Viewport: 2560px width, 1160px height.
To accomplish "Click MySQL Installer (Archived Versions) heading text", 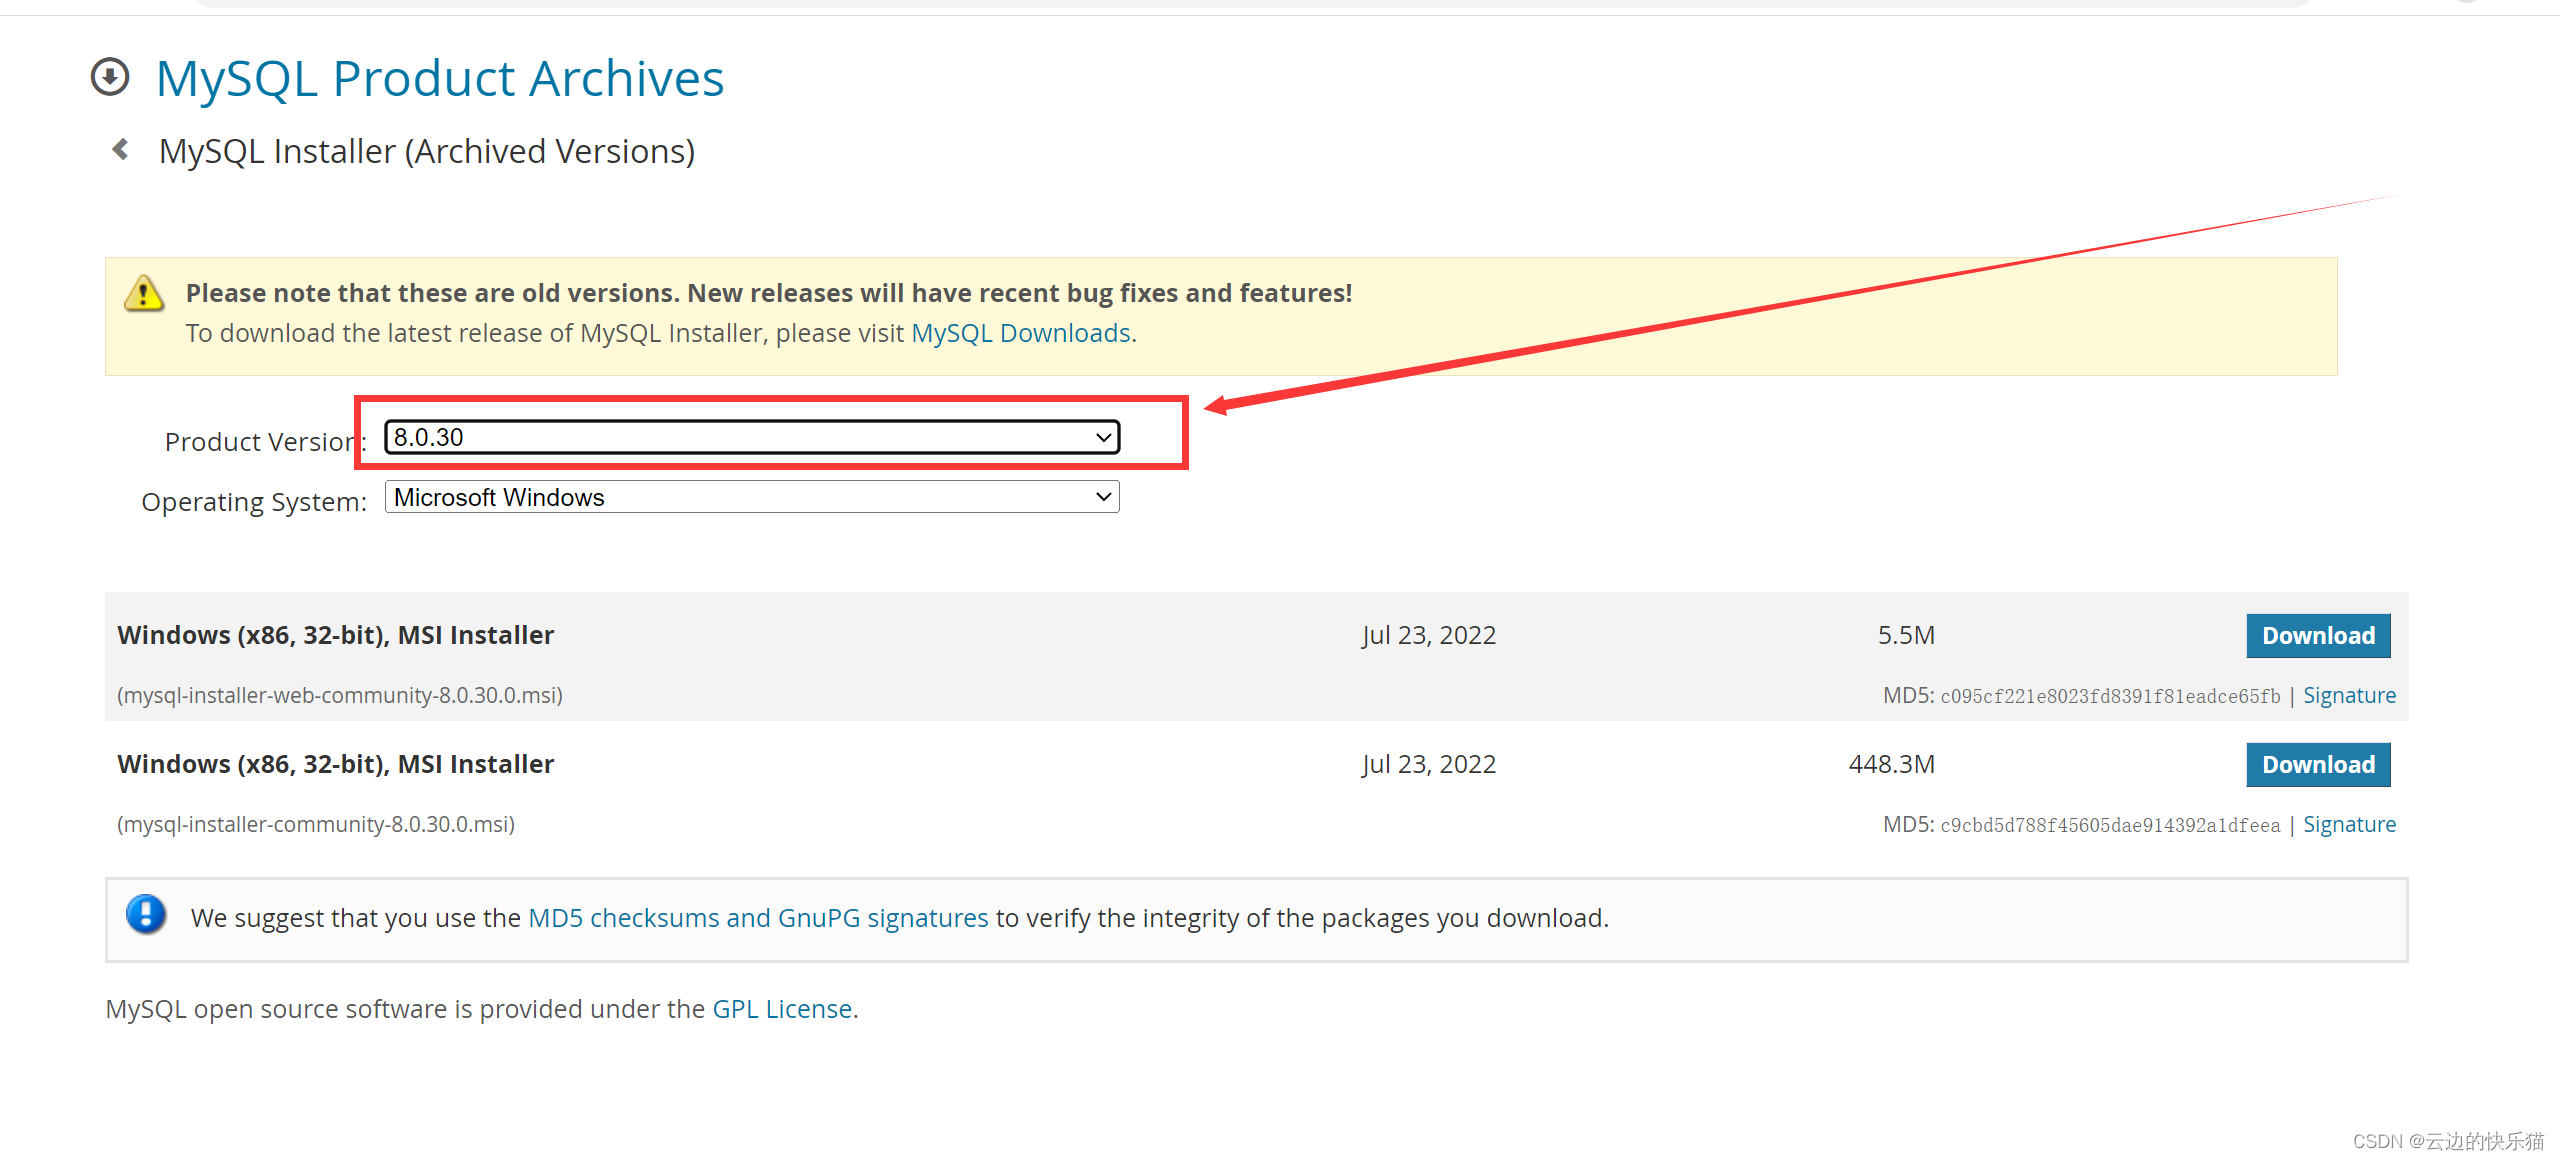I will point(427,151).
